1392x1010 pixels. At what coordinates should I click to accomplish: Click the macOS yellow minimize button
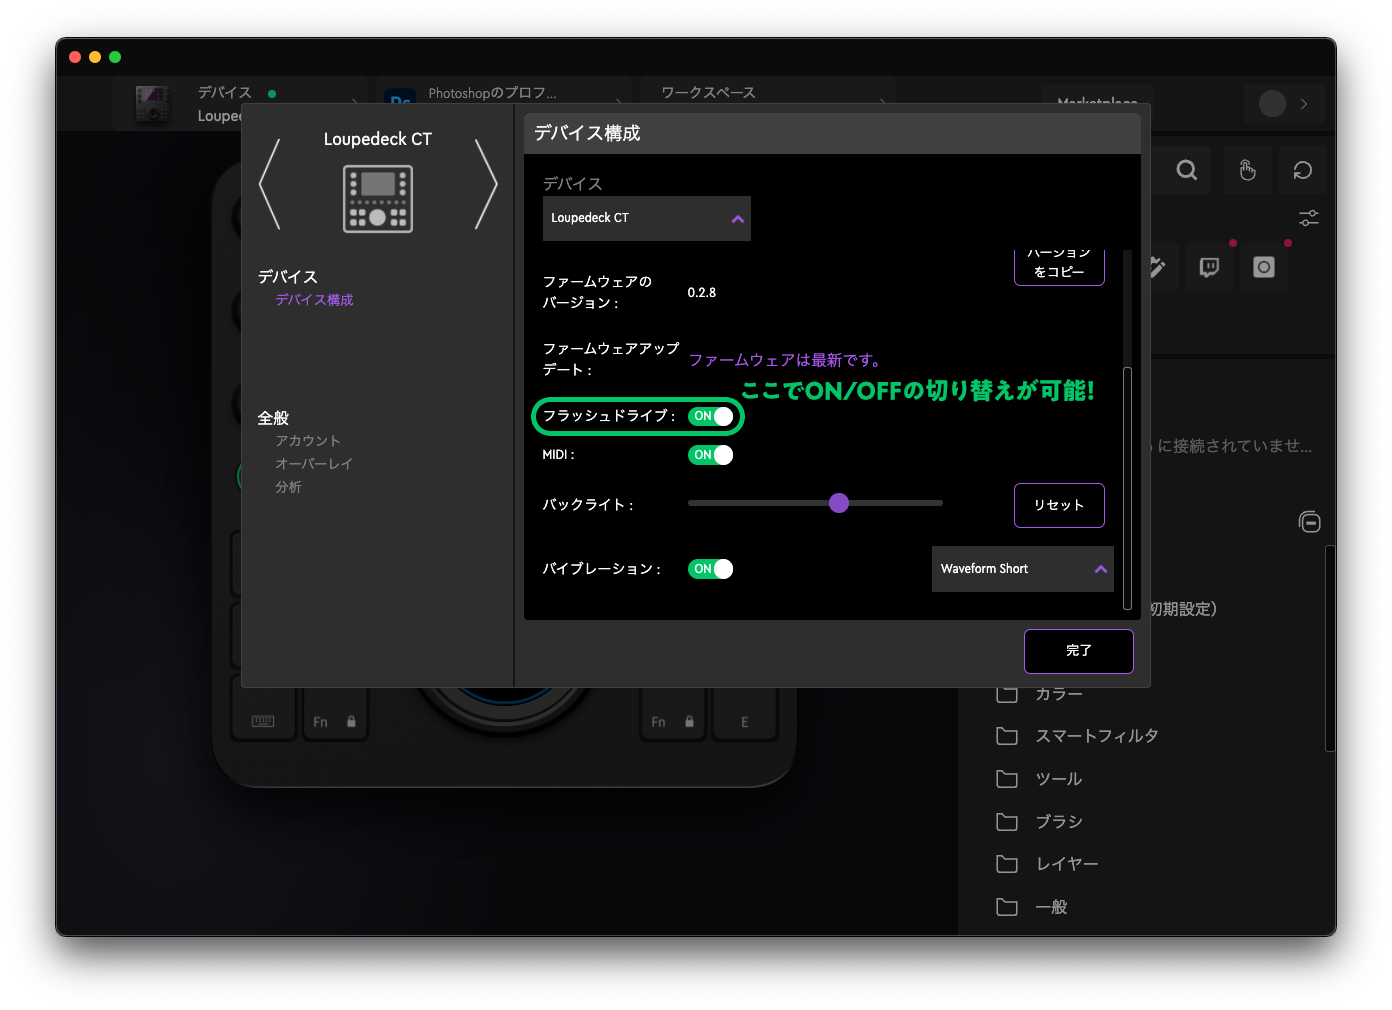[95, 57]
